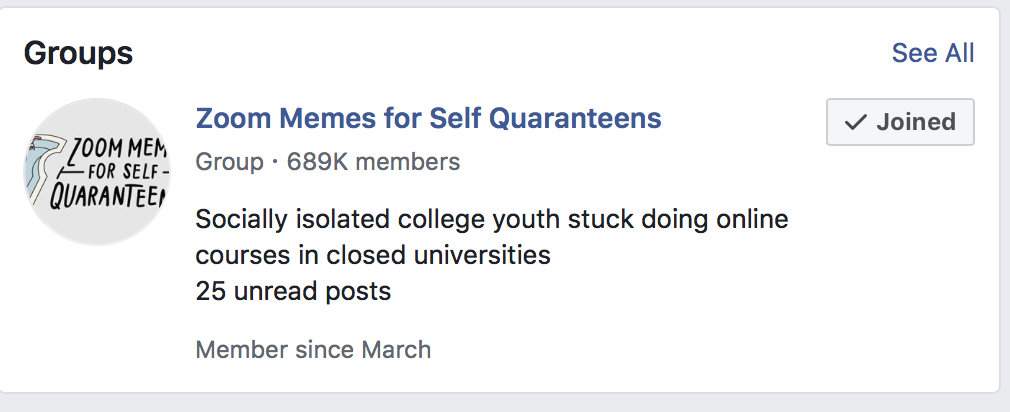Click the group description starting 'Socially isolated'
The image size is (1010, 412).
[492, 219]
